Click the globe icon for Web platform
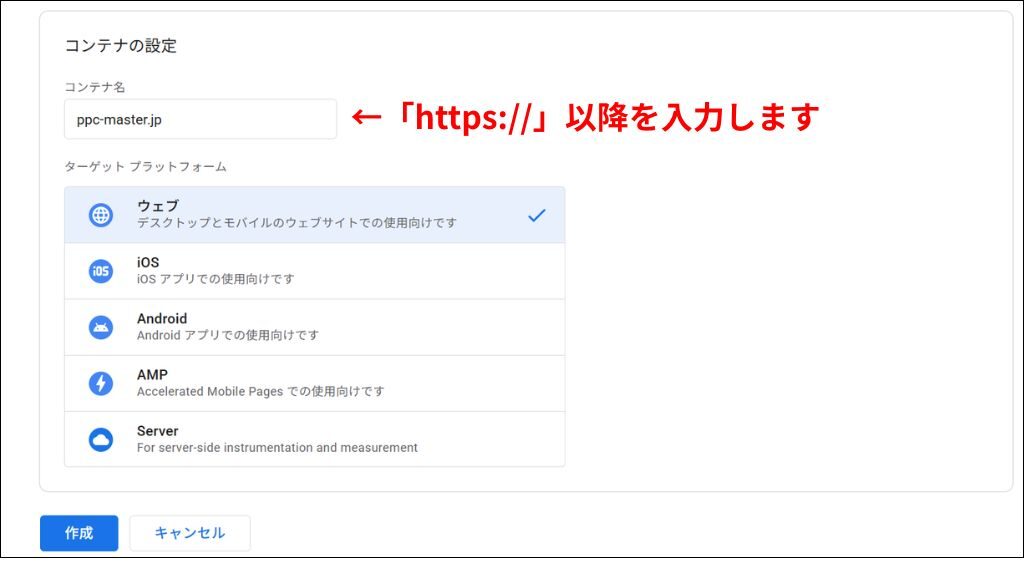 coord(101,215)
